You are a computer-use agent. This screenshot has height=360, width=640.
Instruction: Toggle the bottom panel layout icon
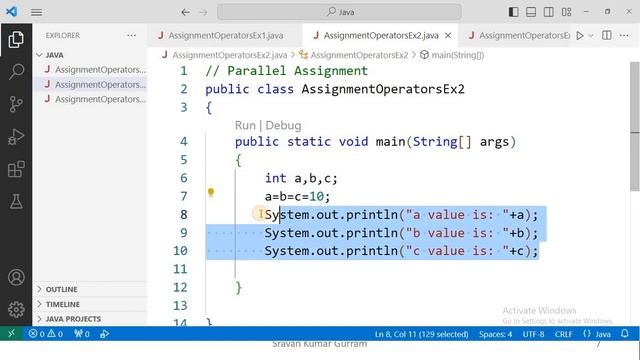[531, 12]
